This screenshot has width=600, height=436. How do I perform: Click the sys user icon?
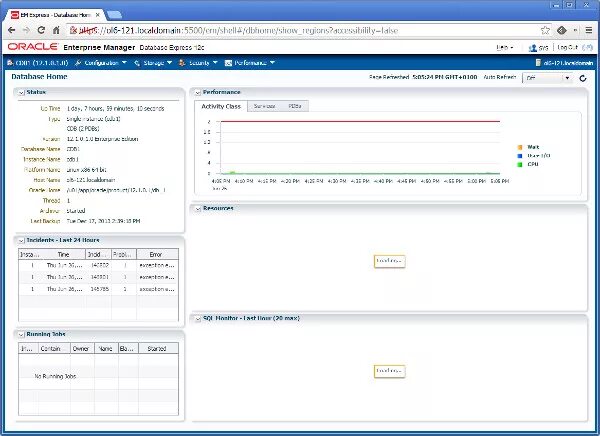coord(532,48)
